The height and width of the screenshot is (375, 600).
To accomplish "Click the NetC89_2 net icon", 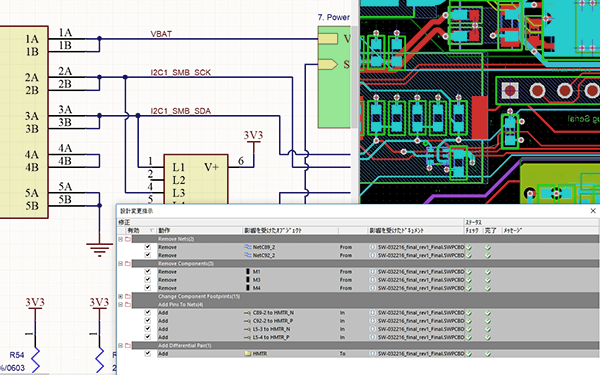I will pyautogui.click(x=248, y=247).
